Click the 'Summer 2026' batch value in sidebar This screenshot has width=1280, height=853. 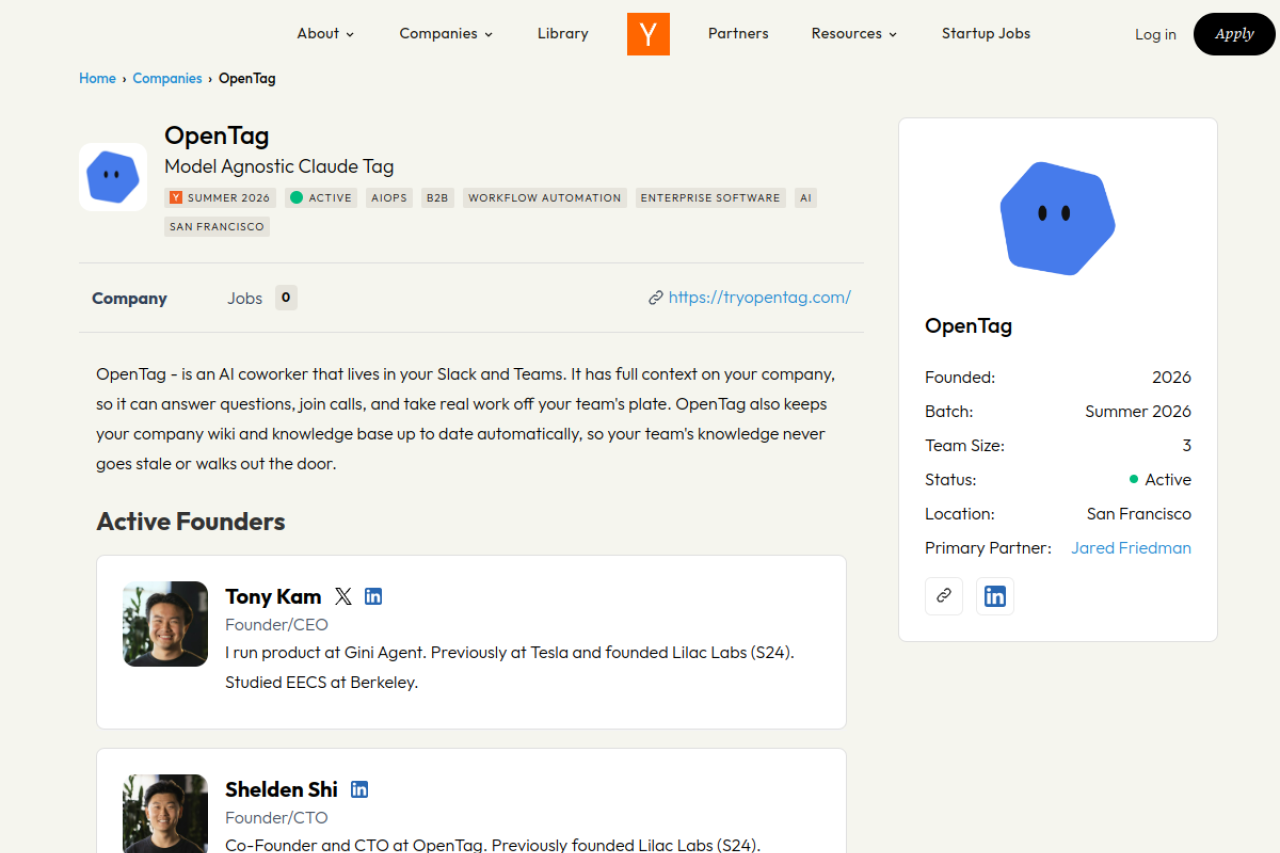pos(1138,412)
